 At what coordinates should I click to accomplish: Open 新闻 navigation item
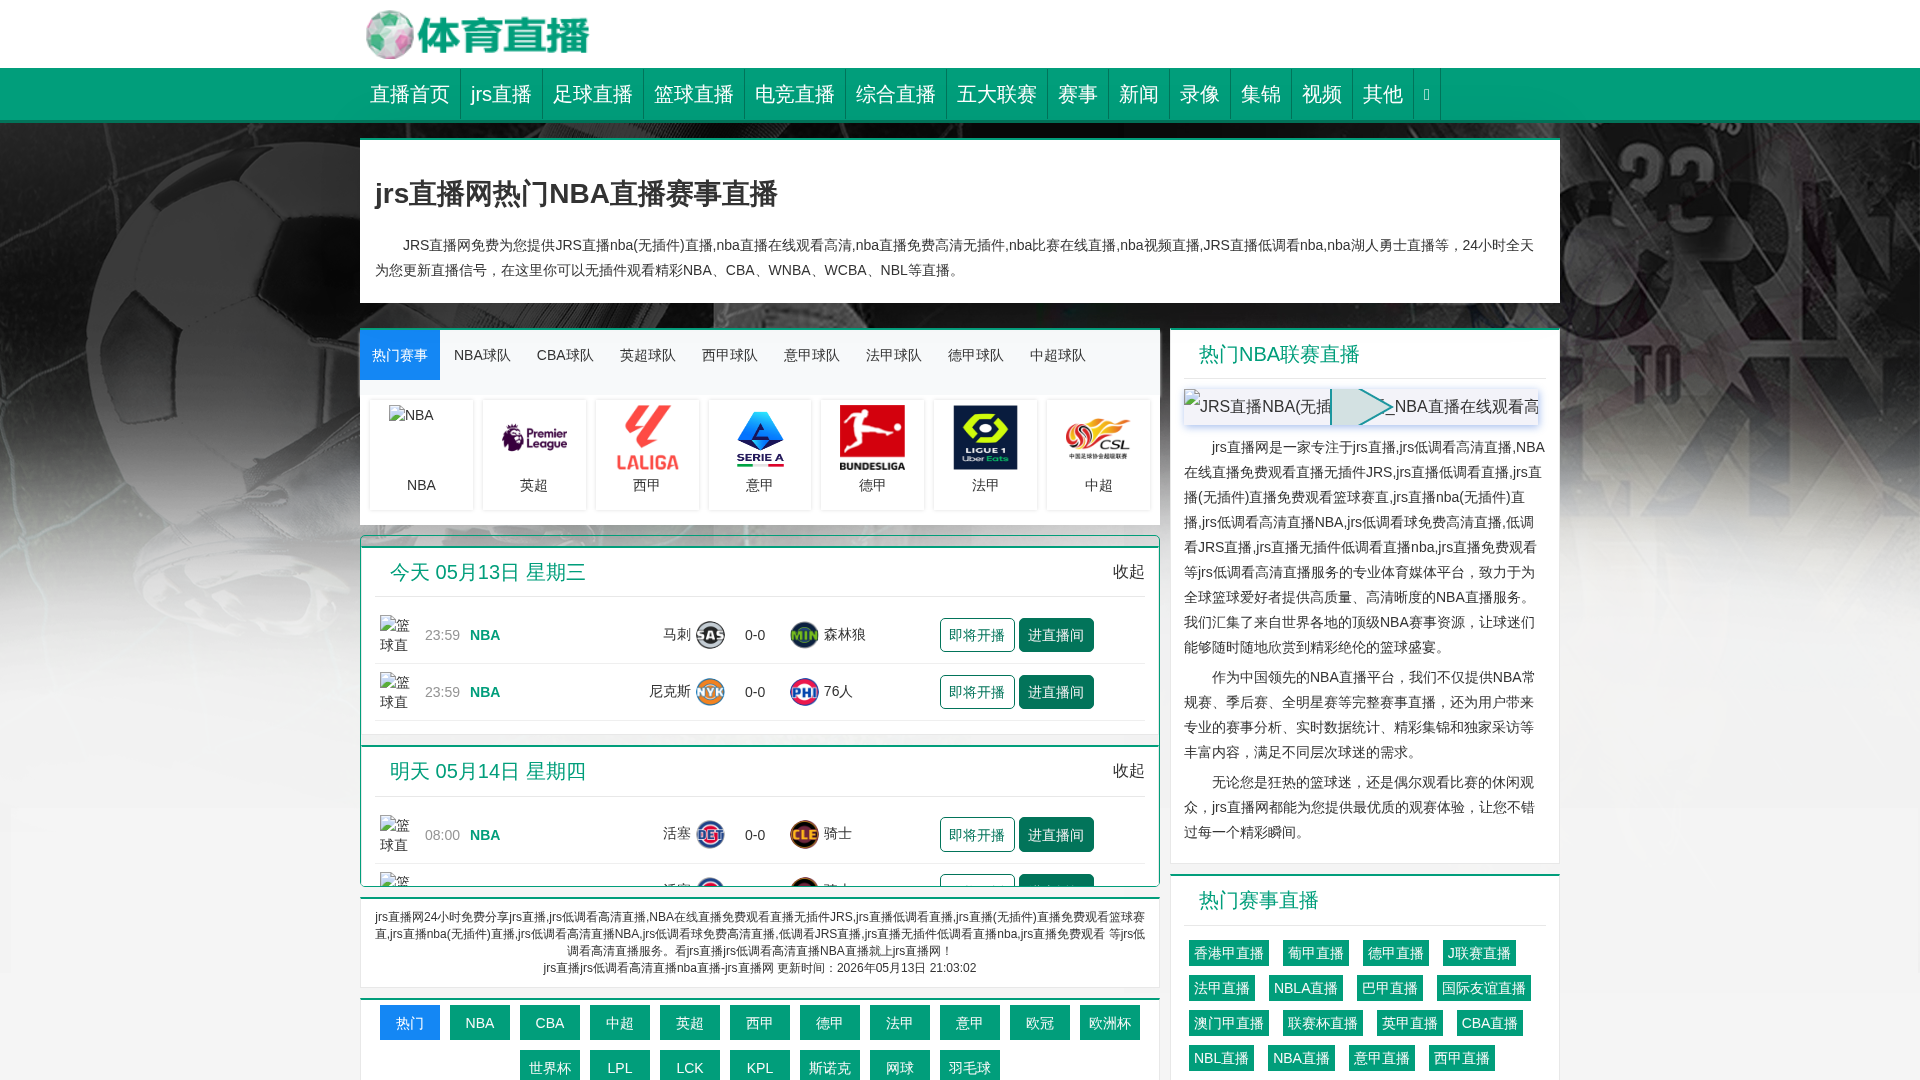(x=1139, y=94)
